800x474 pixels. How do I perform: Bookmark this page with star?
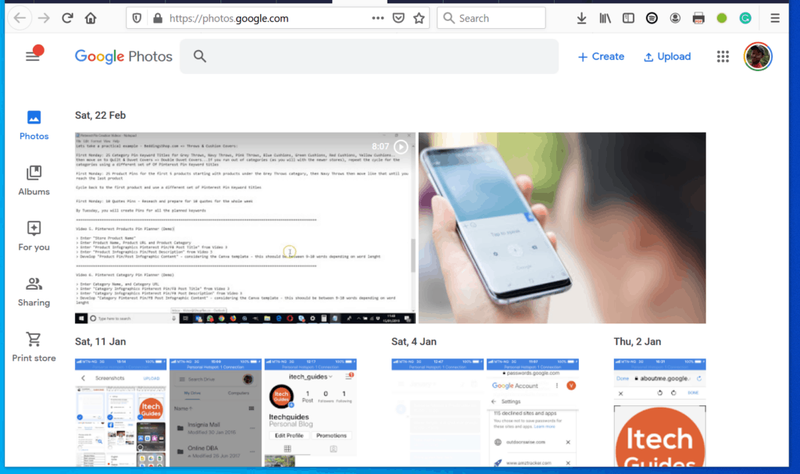click(x=419, y=18)
